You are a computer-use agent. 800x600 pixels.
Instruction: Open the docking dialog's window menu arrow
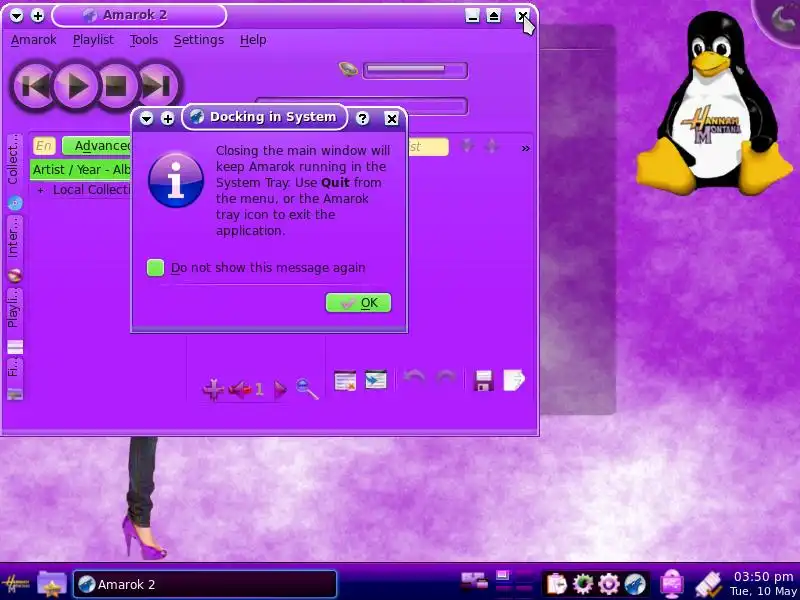tap(146, 118)
